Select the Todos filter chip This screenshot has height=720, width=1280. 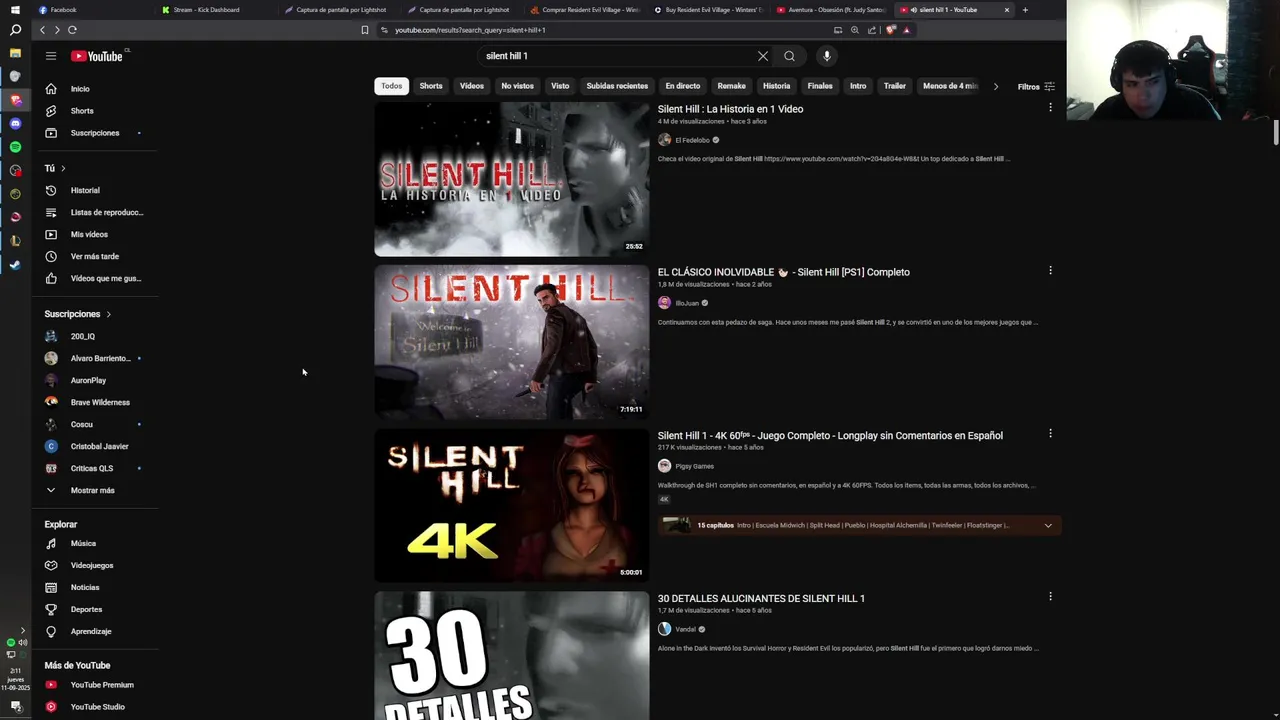coord(391,86)
